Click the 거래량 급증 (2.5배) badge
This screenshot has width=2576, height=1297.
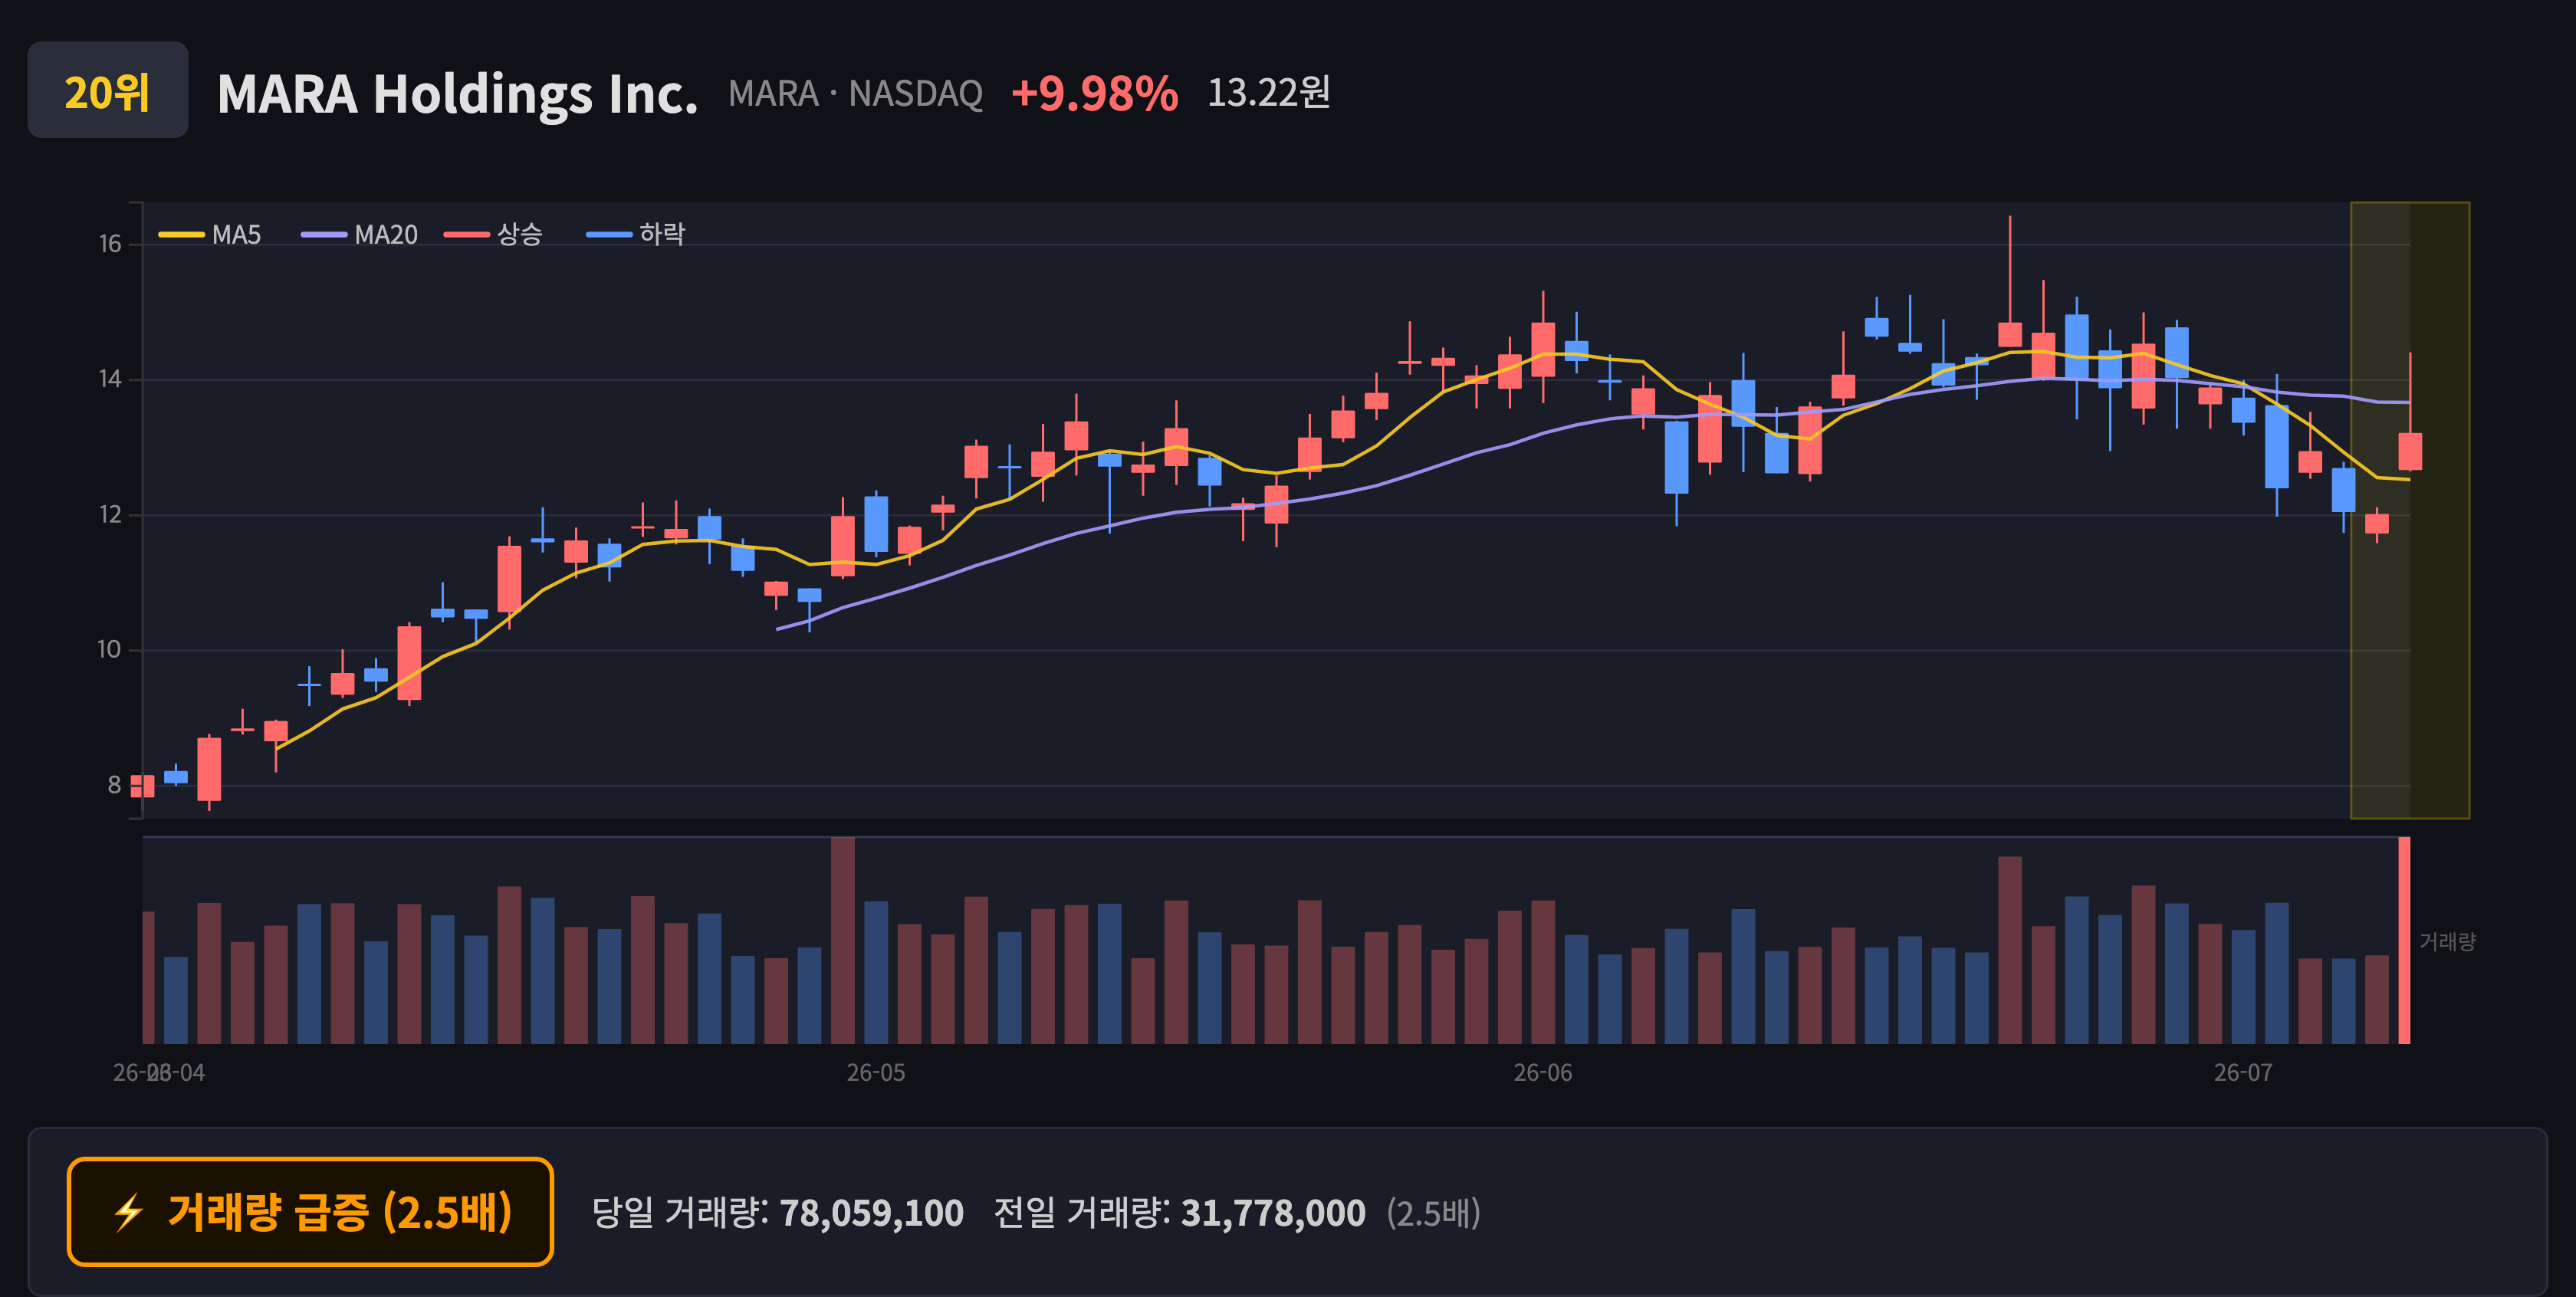pos(310,1212)
